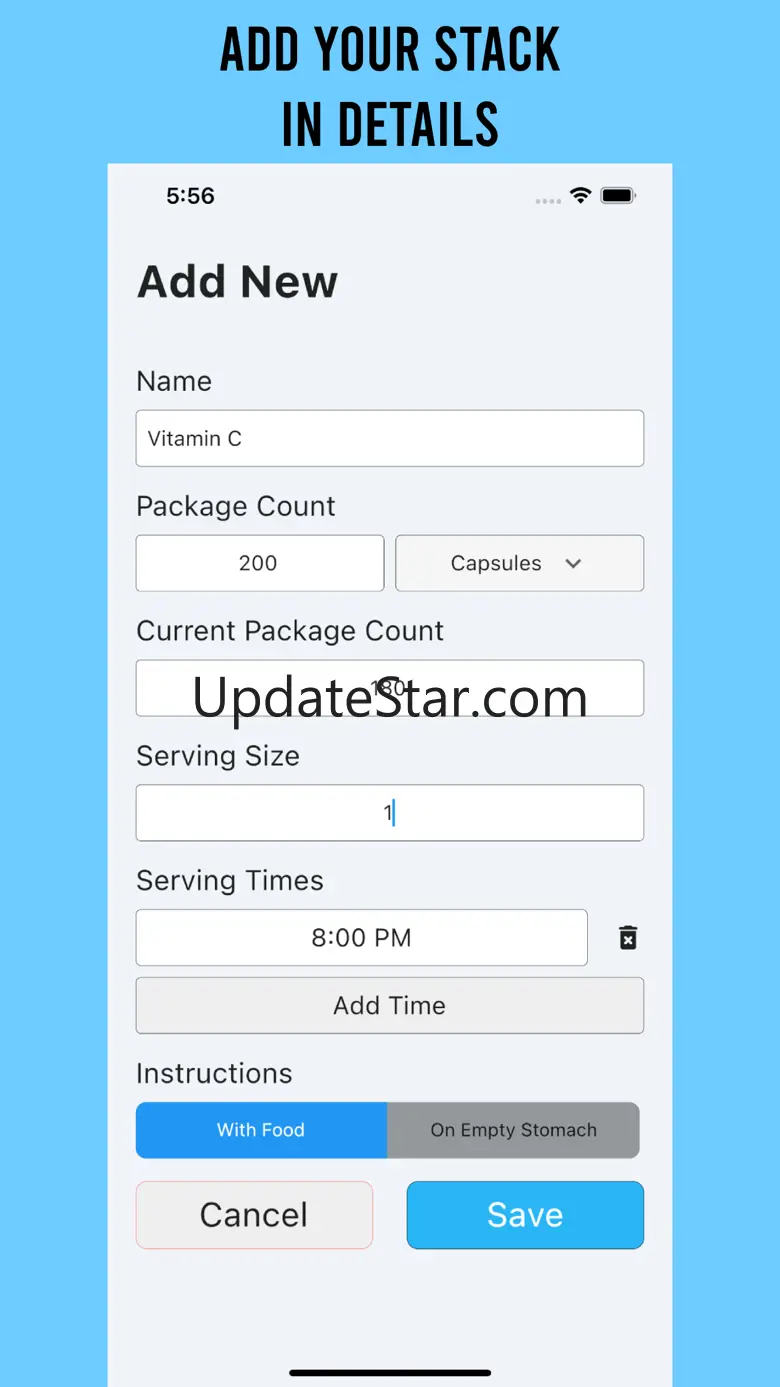This screenshot has width=780, height=1387.
Task: Tap the 5:56 clock in status bar
Action: [190, 196]
